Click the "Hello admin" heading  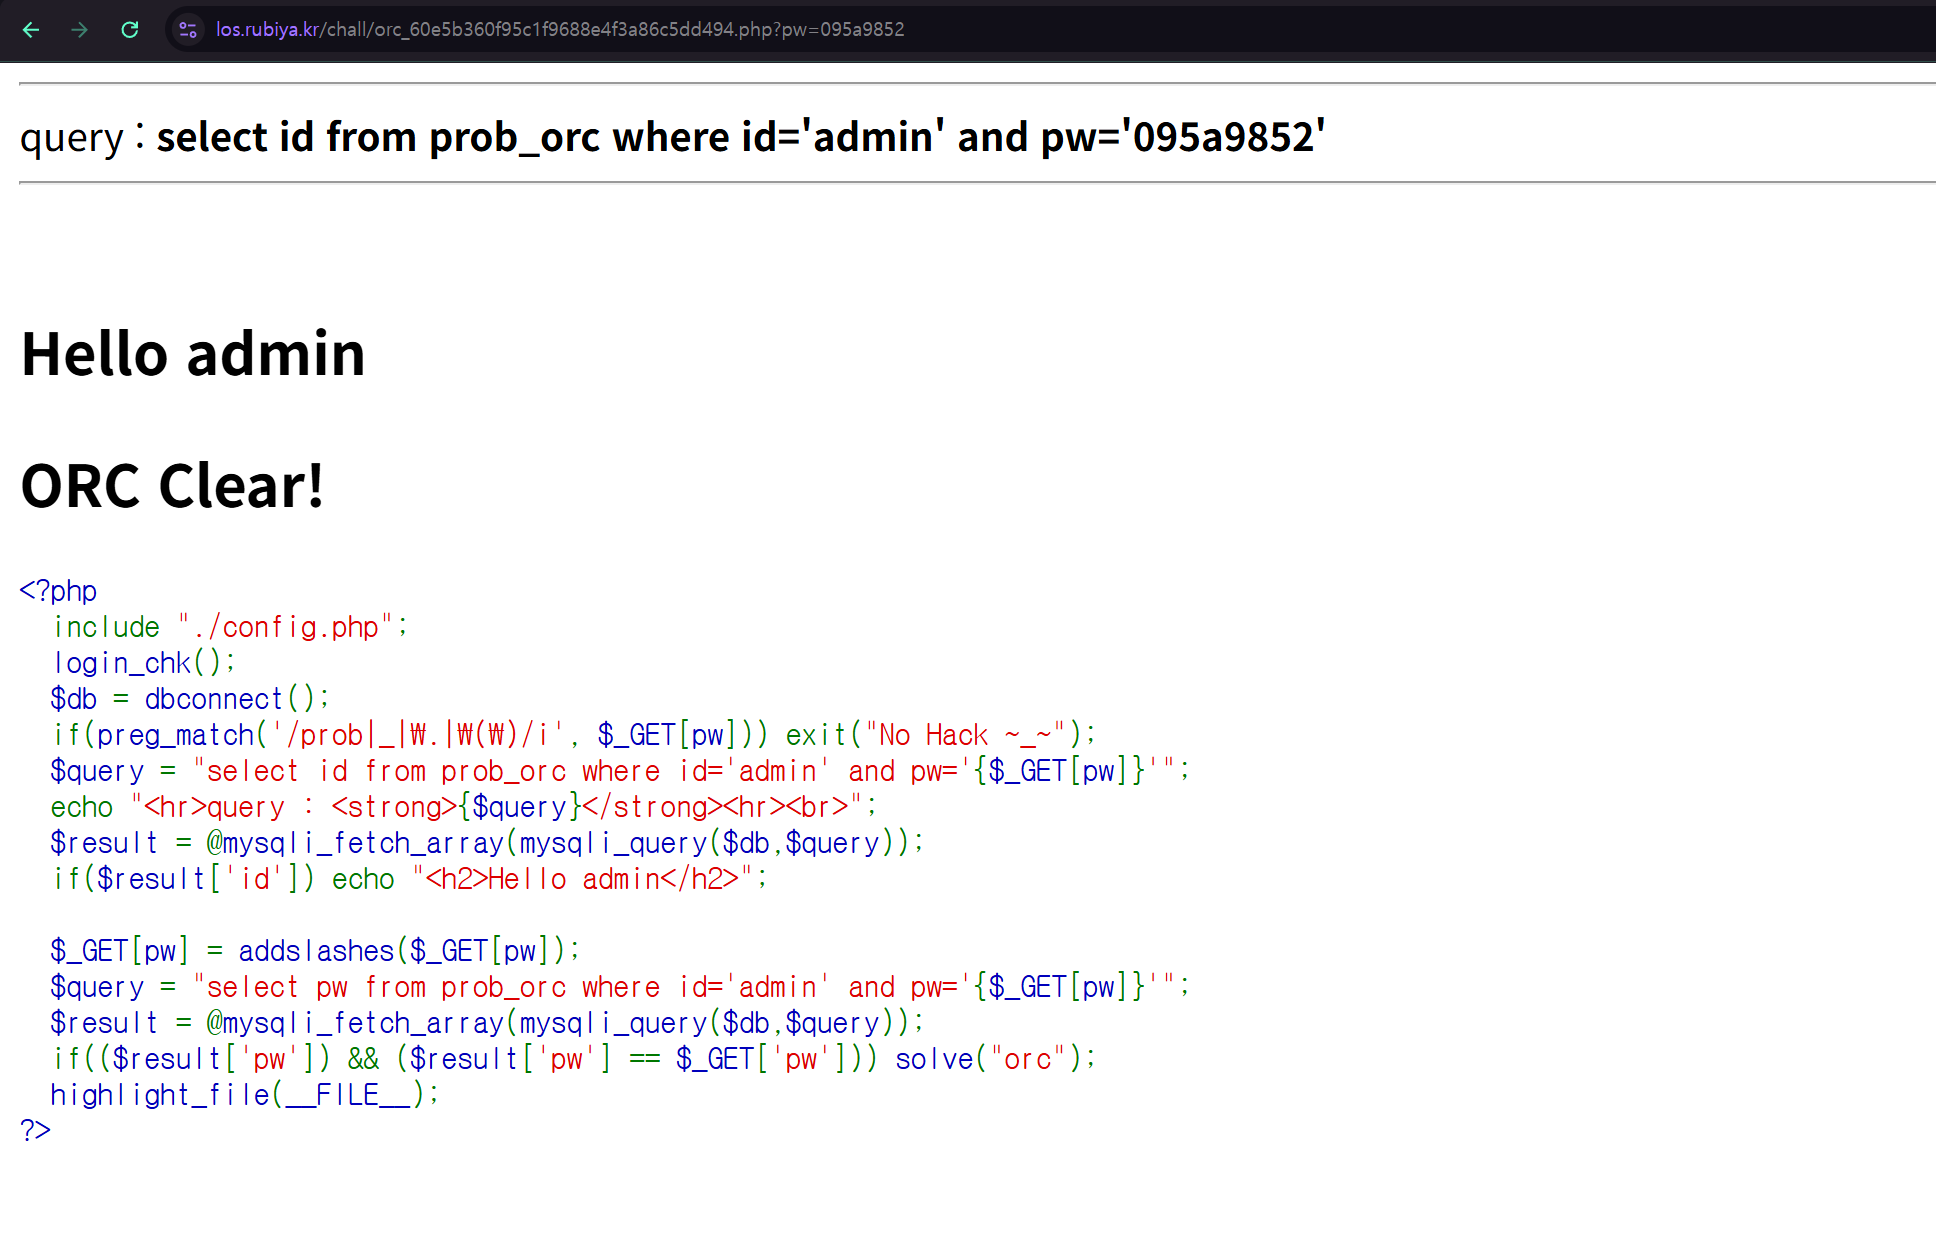(x=193, y=354)
